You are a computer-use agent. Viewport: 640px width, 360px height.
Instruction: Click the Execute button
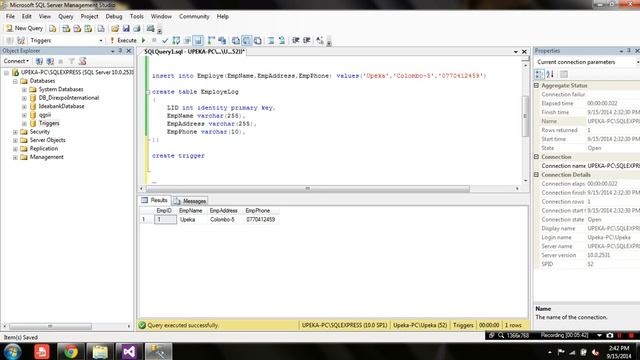click(x=123, y=40)
